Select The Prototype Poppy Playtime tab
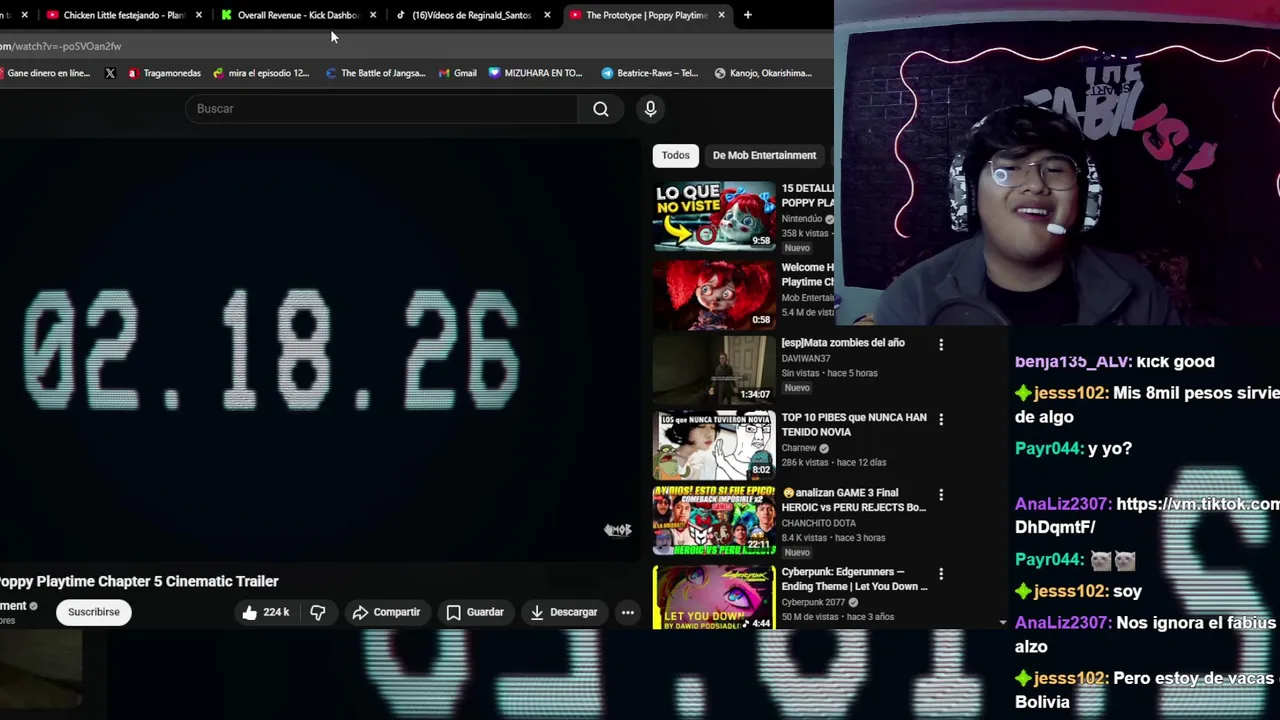 [x=638, y=15]
